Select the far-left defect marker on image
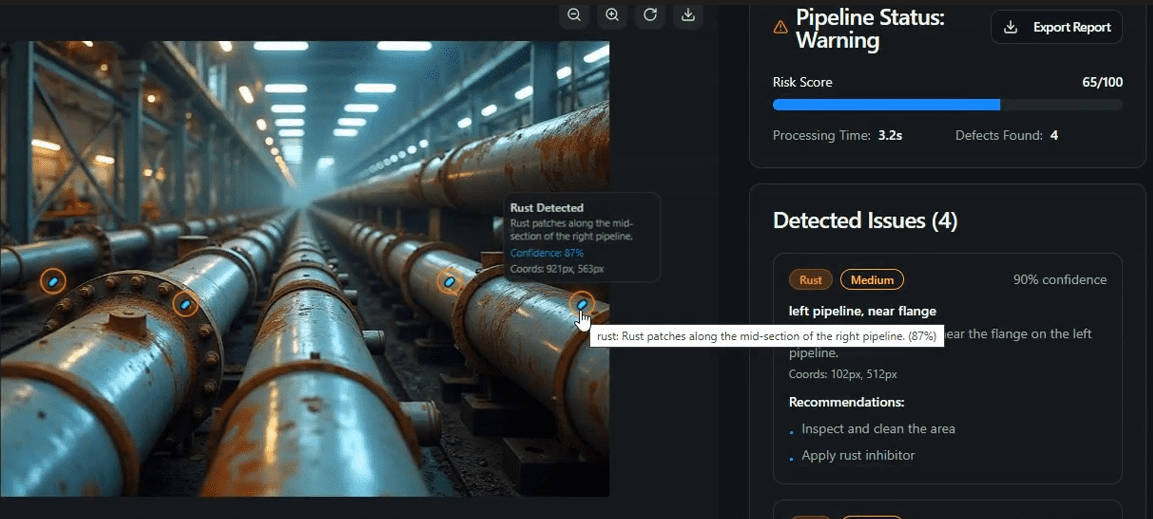 (53, 282)
